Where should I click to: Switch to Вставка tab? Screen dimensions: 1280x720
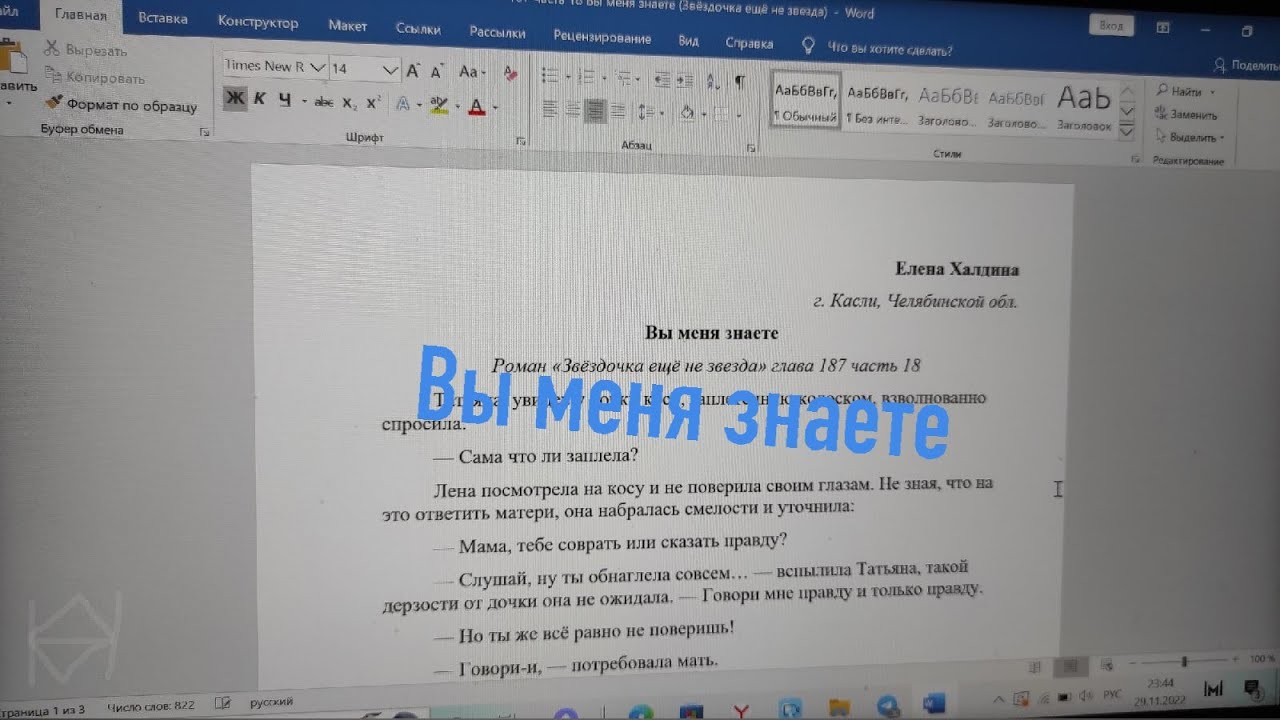pos(162,19)
